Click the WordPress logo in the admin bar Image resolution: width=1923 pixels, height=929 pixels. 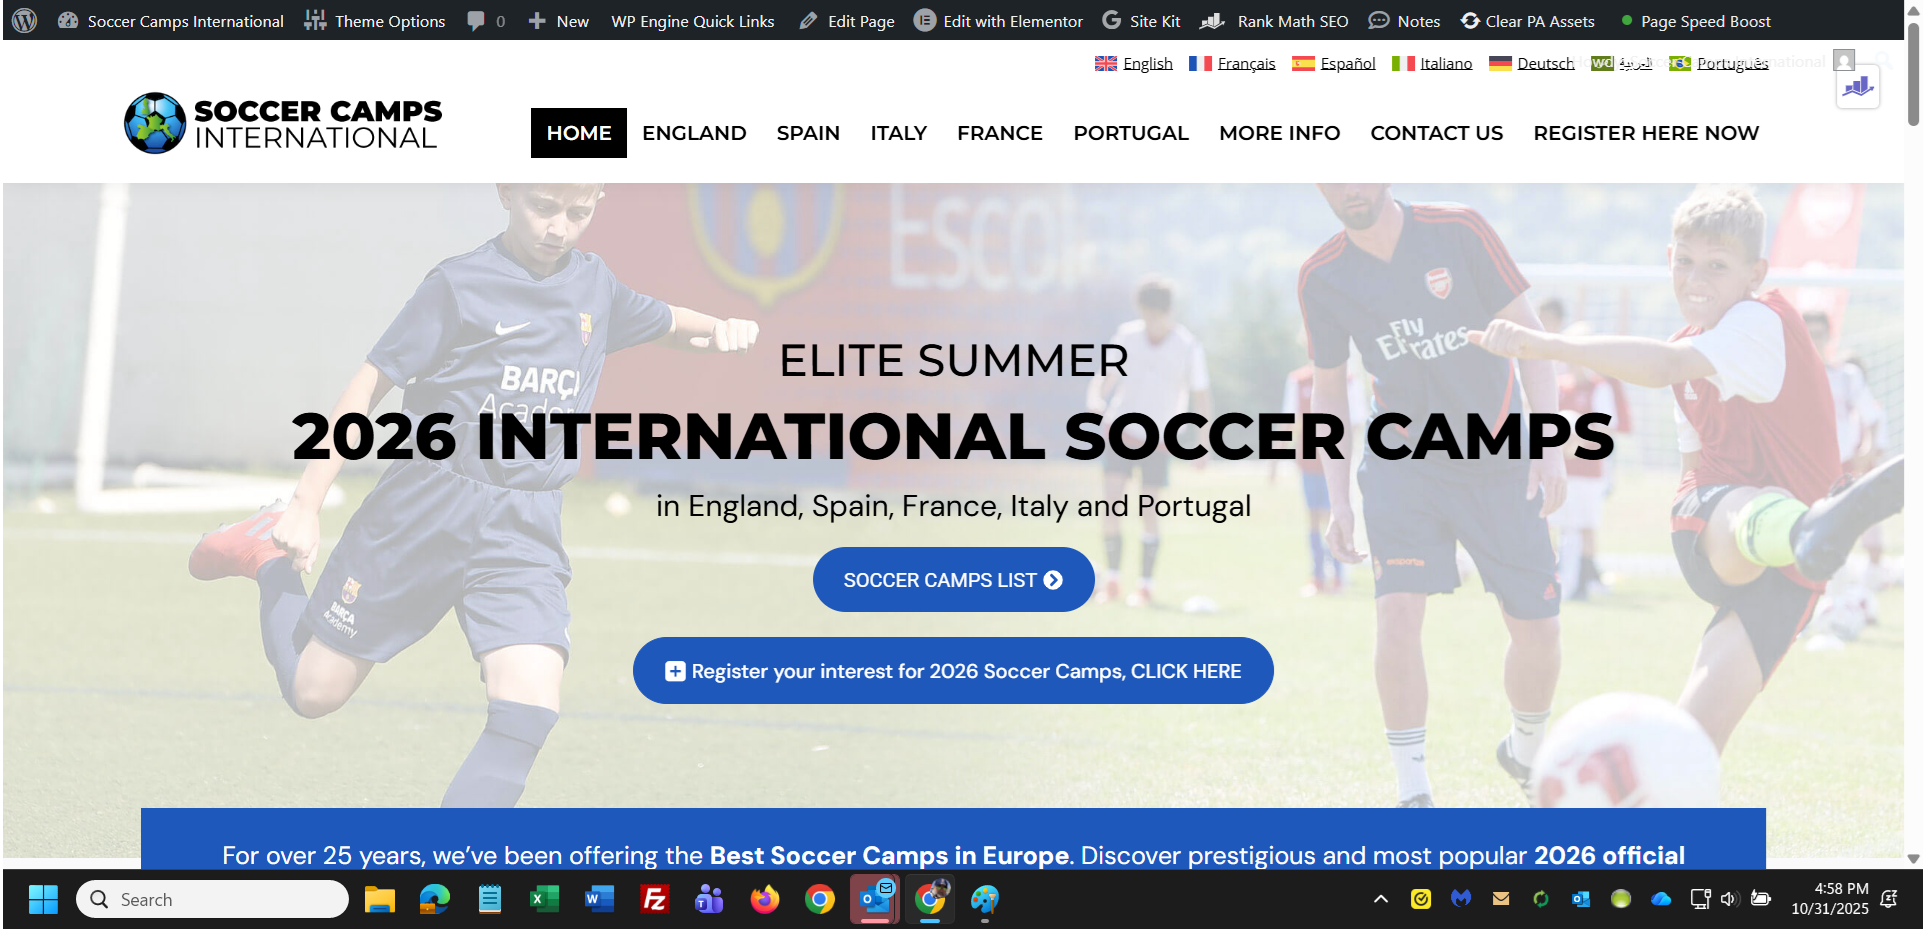[x=24, y=20]
